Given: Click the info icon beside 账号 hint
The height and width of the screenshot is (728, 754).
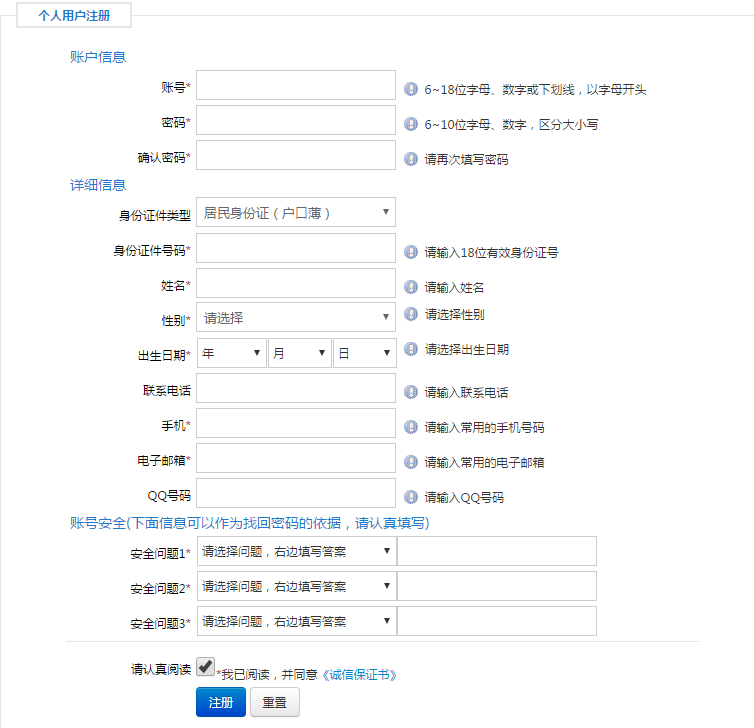Looking at the screenshot, I should (x=410, y=89).
